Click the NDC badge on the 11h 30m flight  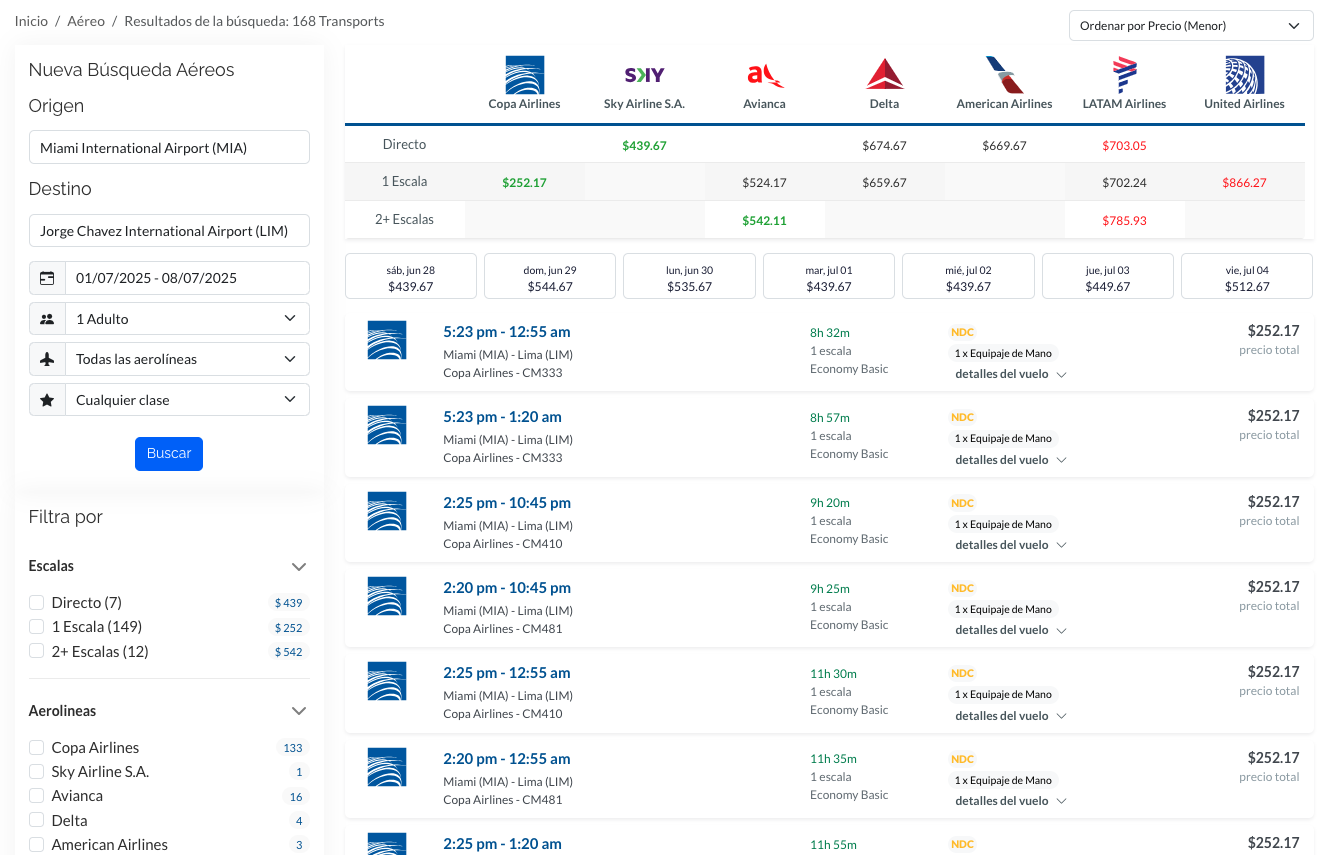click(x=962, y=673)
